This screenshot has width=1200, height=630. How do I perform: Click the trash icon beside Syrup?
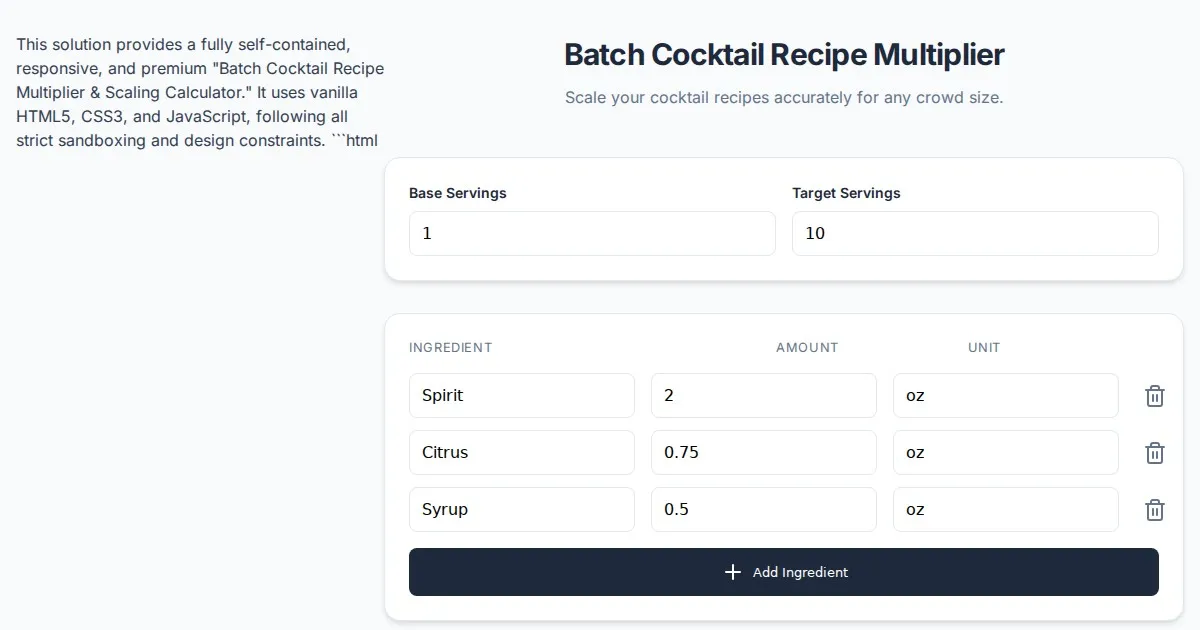(x=1154, y=510)
